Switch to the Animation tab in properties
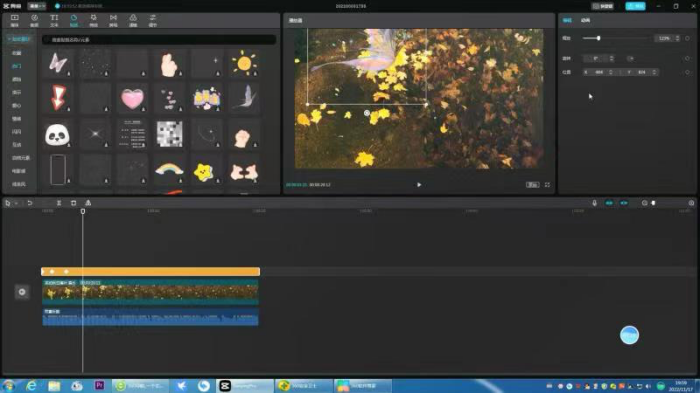 point(585,20)
